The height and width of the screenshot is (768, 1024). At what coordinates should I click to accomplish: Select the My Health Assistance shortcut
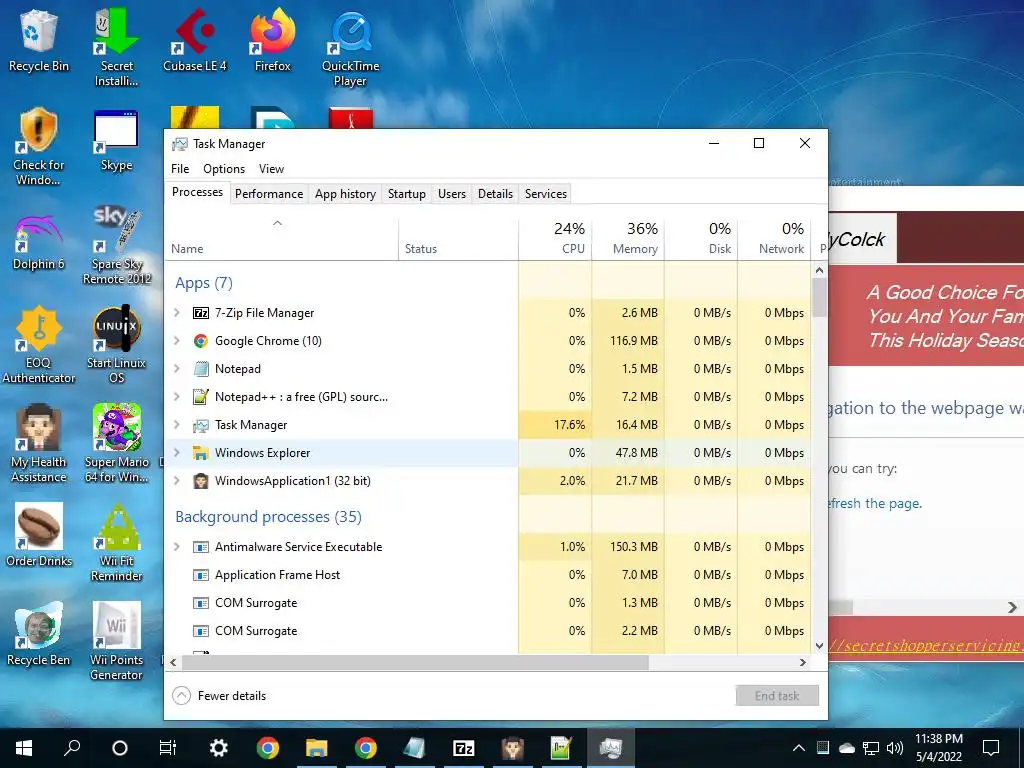(x=39, y=443)
